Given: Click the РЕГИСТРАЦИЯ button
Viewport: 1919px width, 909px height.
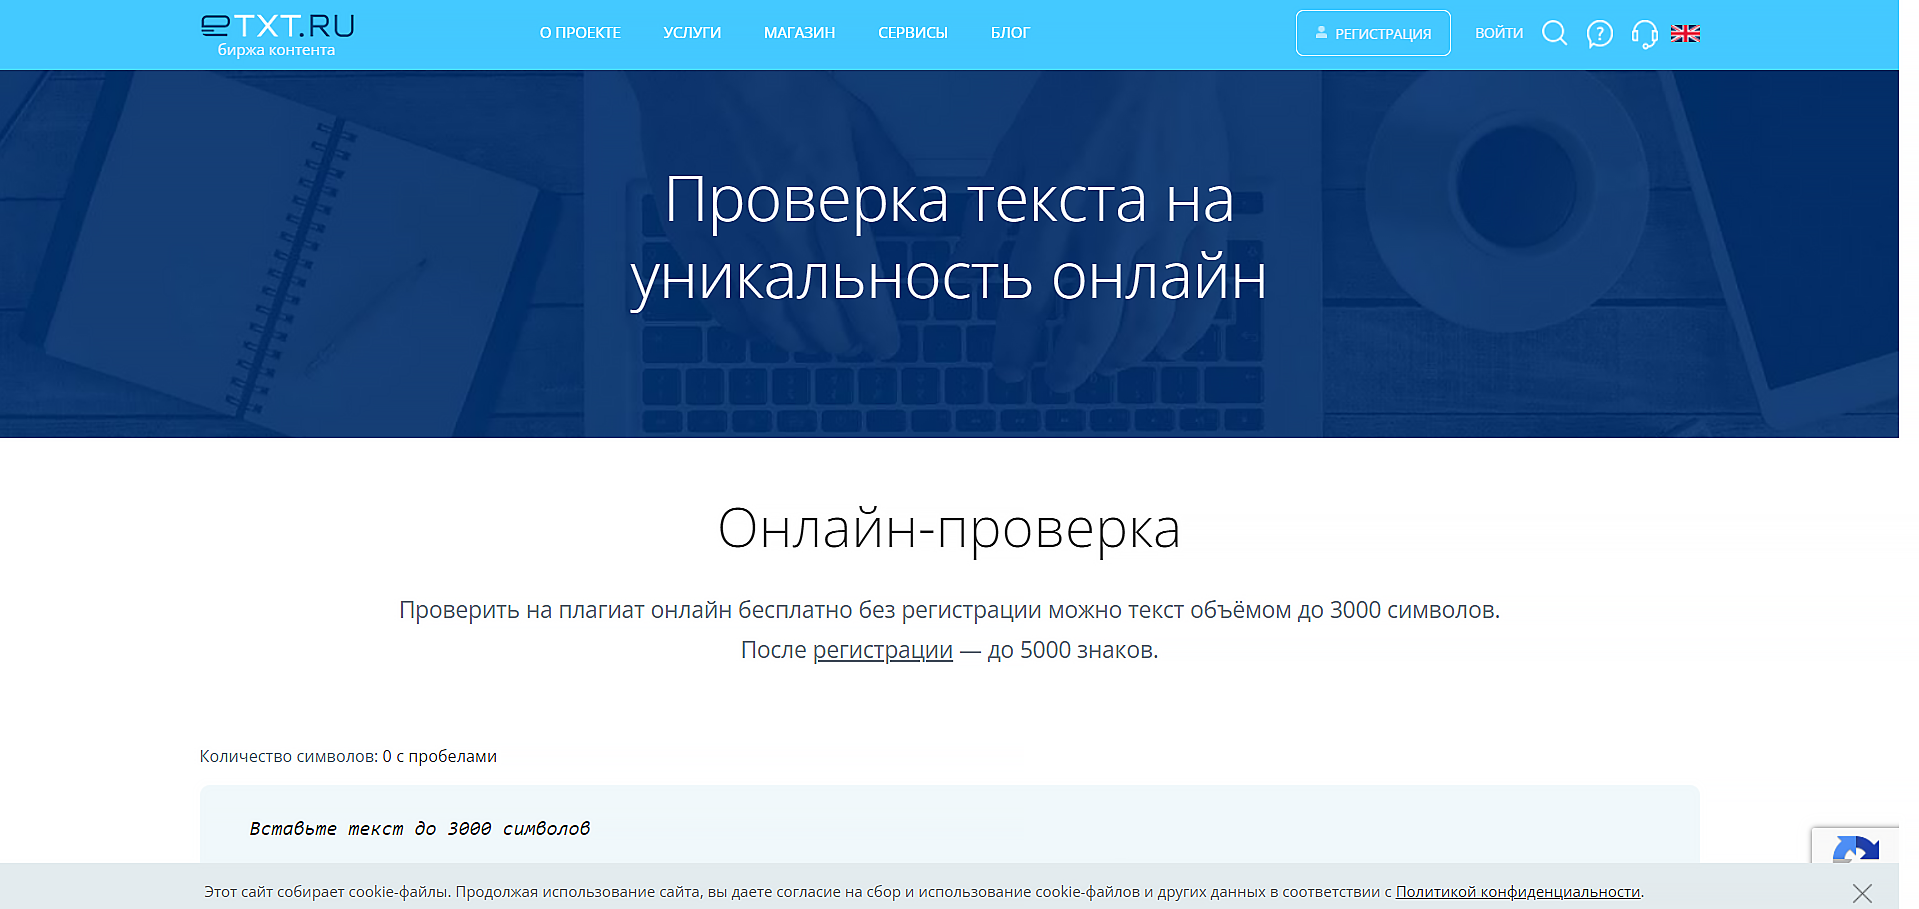Looking at the screenshot, I should [1372, 32].
